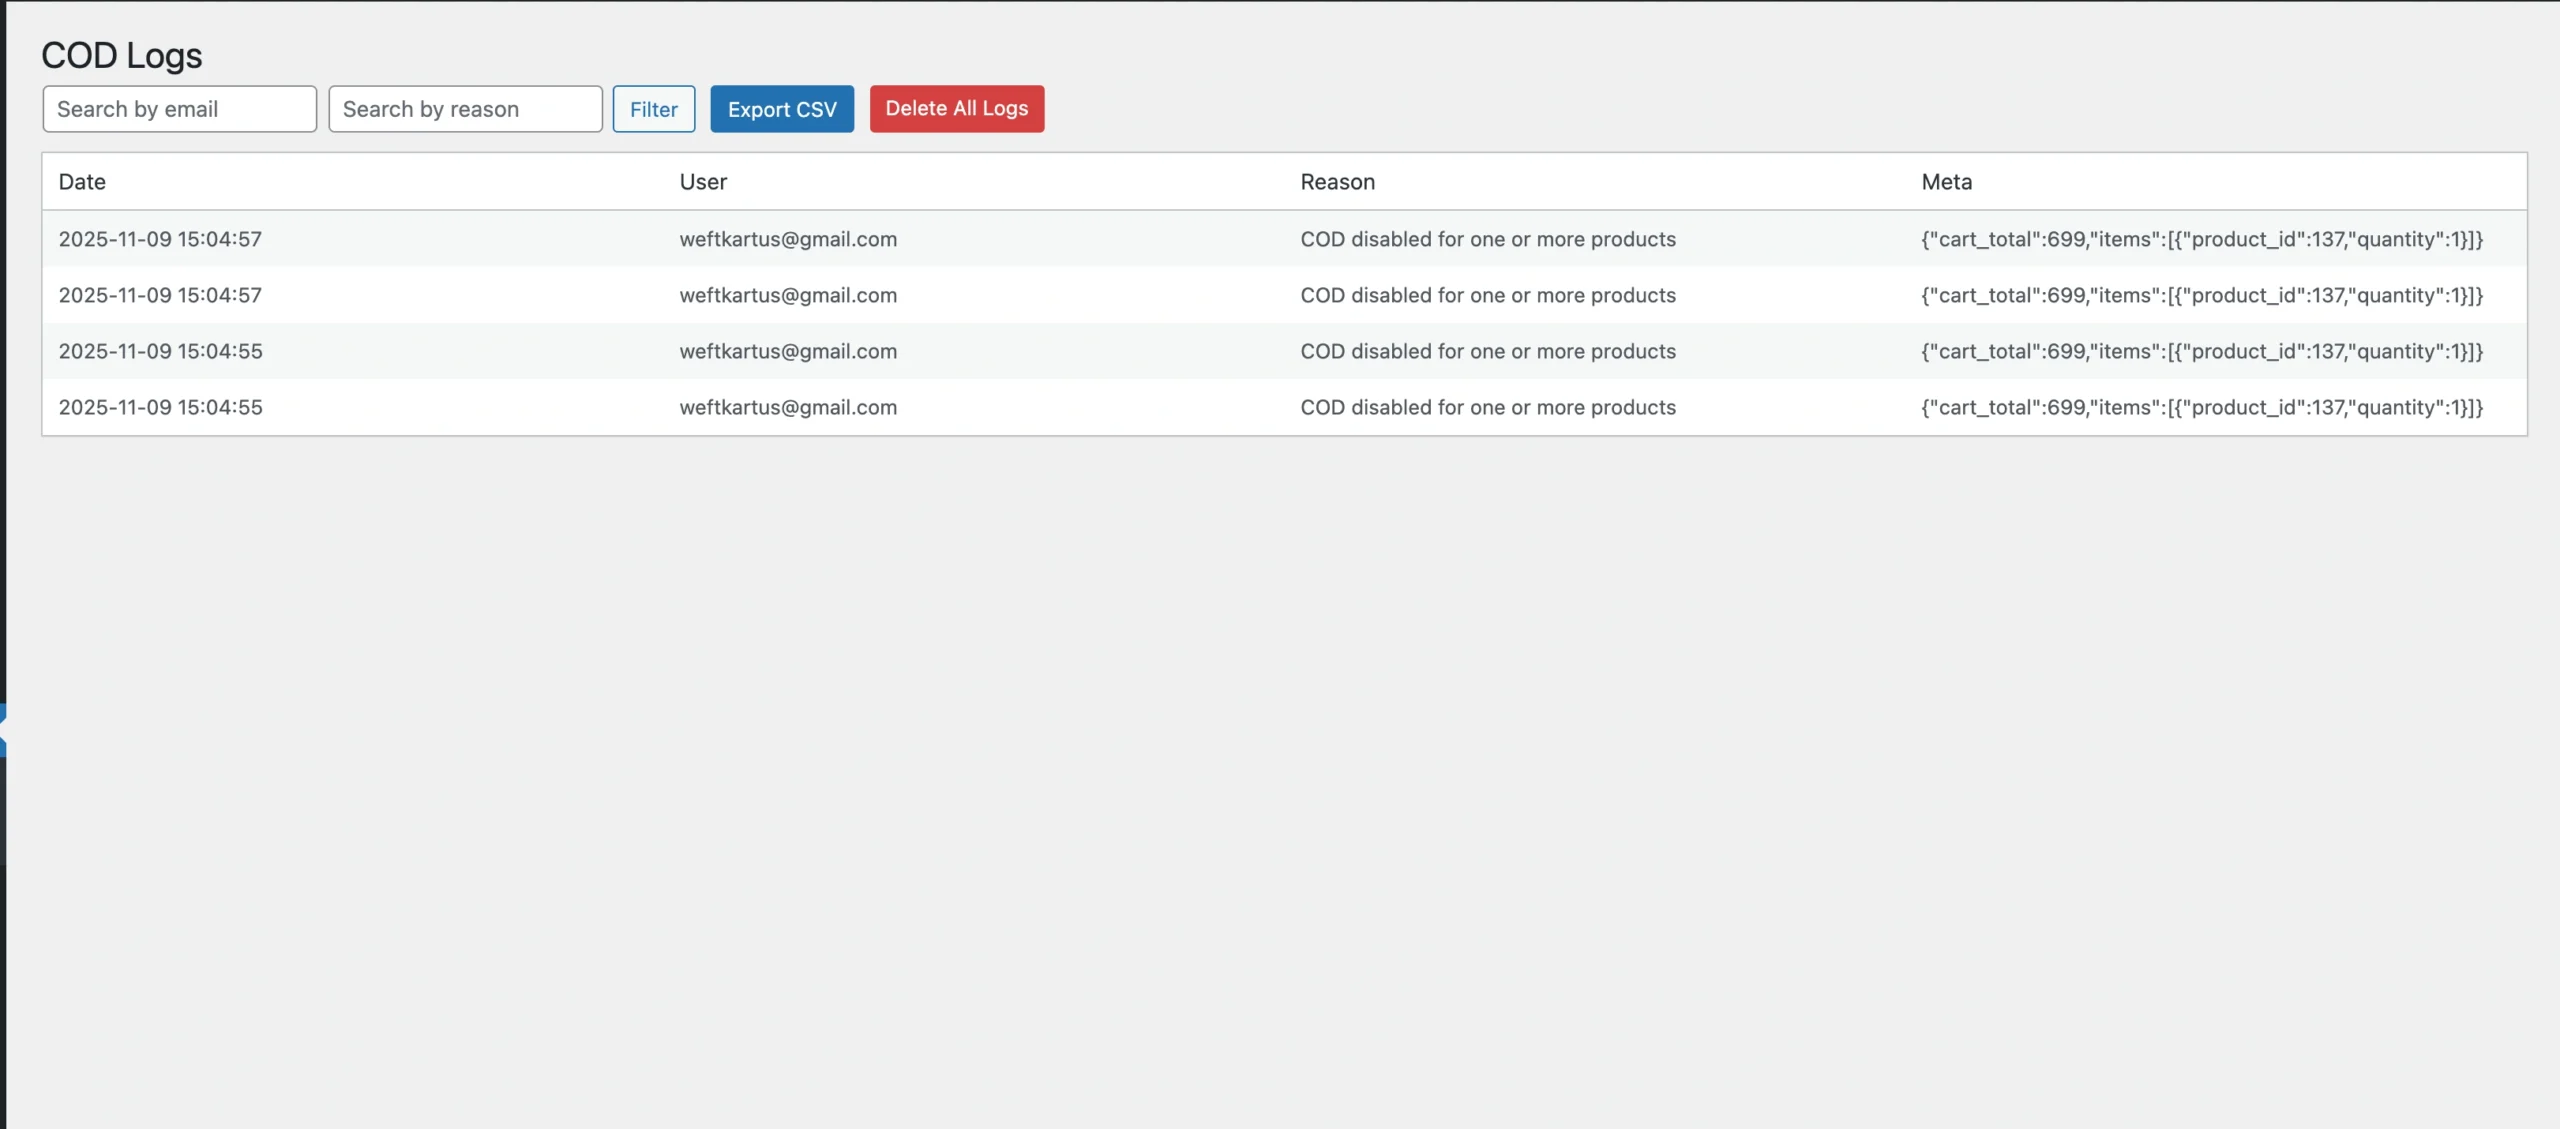Select the third row's date cell
This screenshot has width=2560, height=1129.
pyautogui.click(x=160, y=351)
